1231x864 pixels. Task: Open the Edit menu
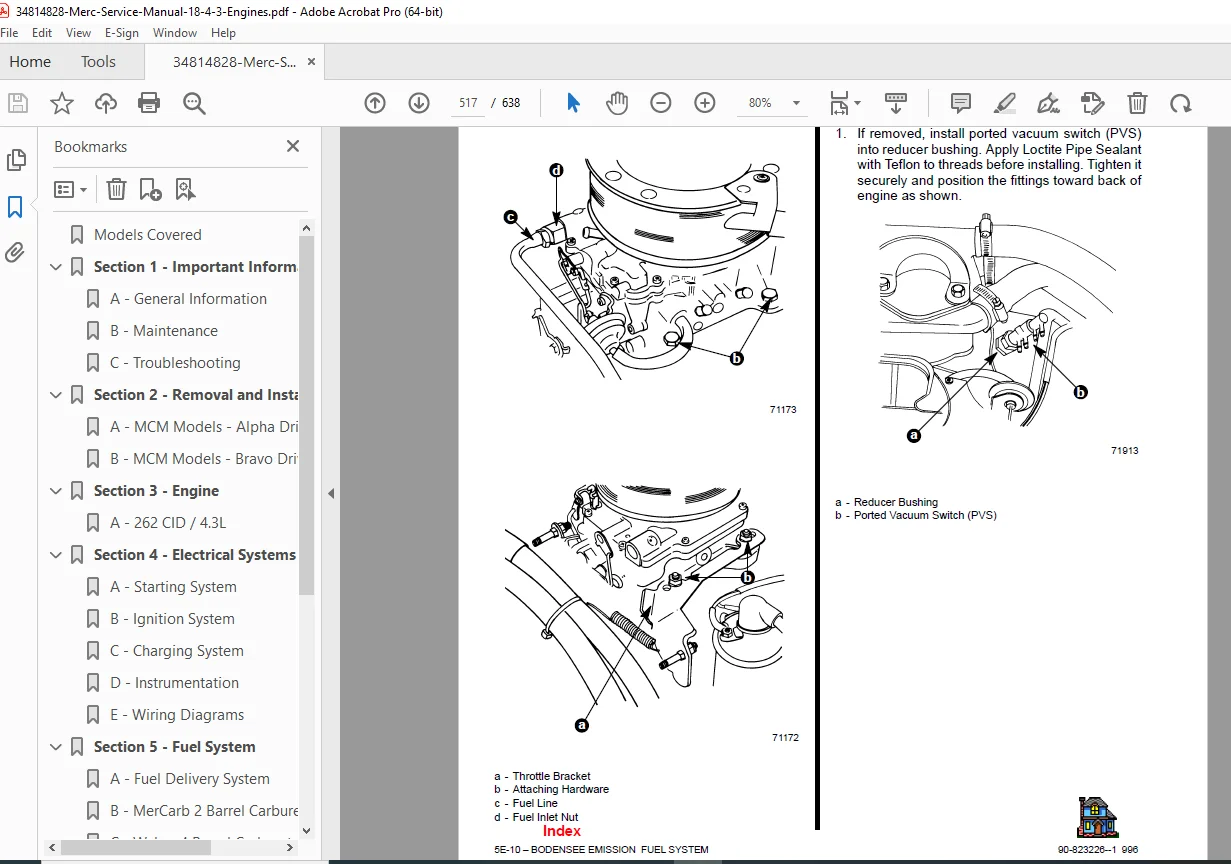42,33
